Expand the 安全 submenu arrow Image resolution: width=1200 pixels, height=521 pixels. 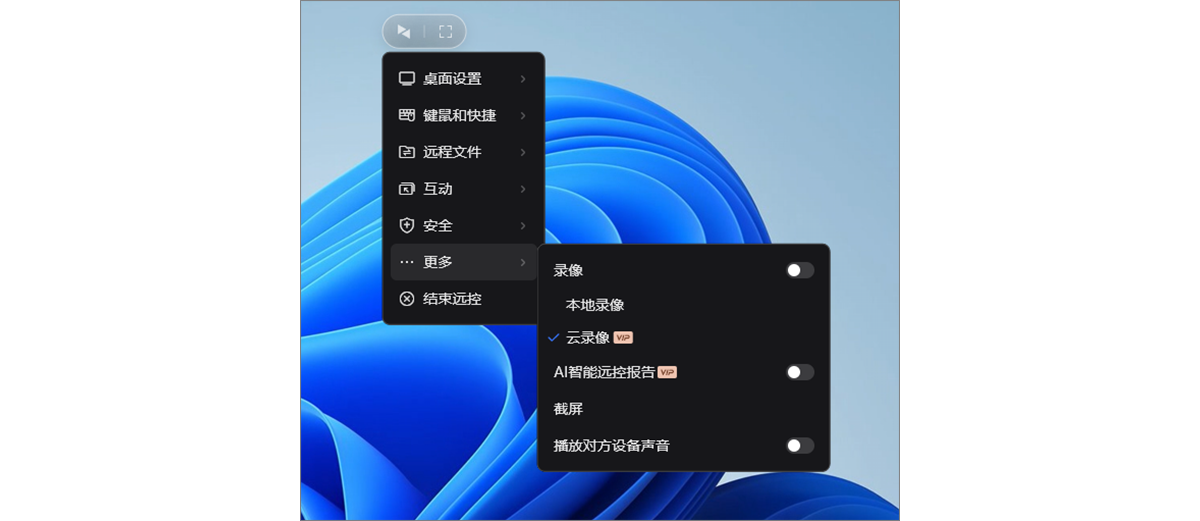pyautogui.click(x=523, y=225)
